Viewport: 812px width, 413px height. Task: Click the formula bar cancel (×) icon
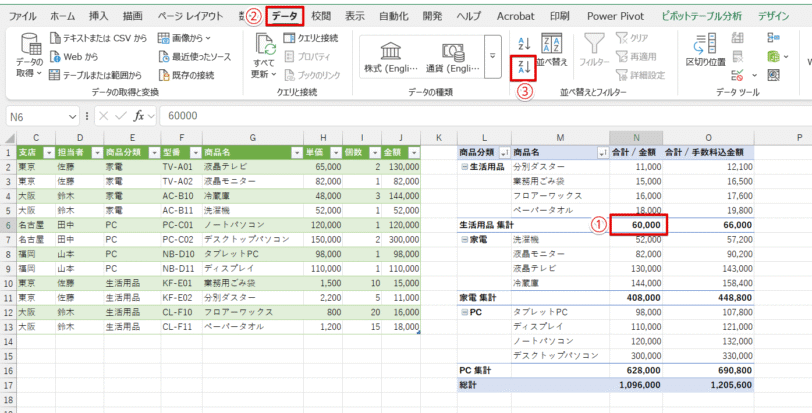(103, 116)
